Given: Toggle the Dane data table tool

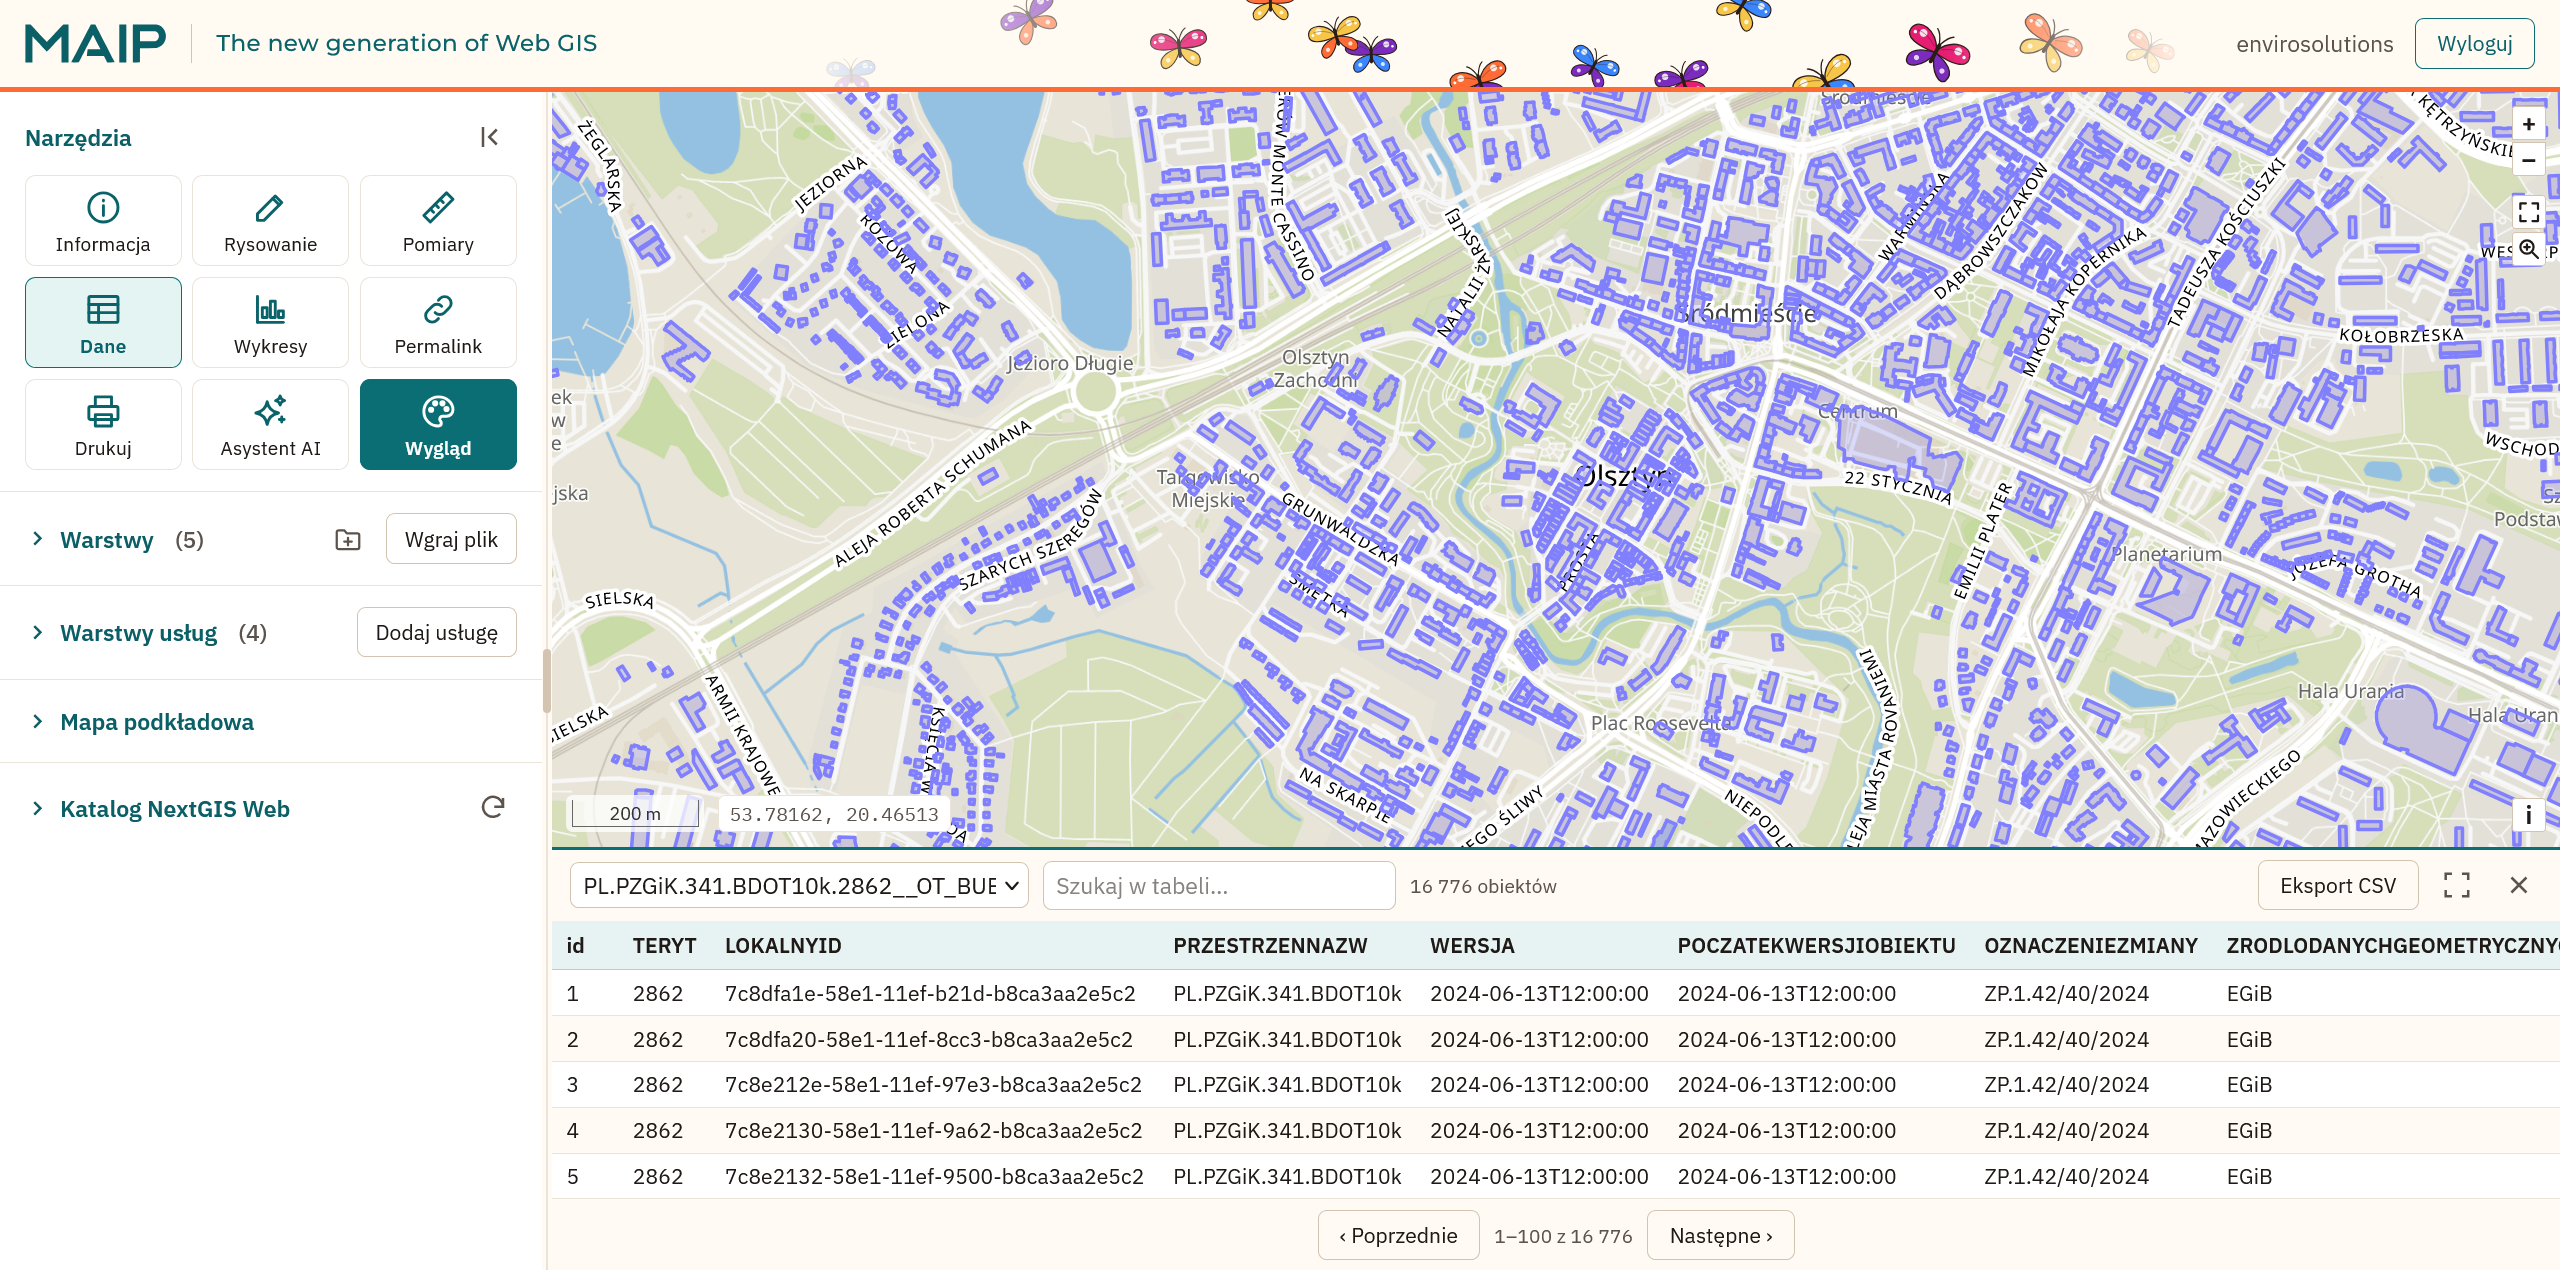Looking at the screenshot, I should pos(103,323).
